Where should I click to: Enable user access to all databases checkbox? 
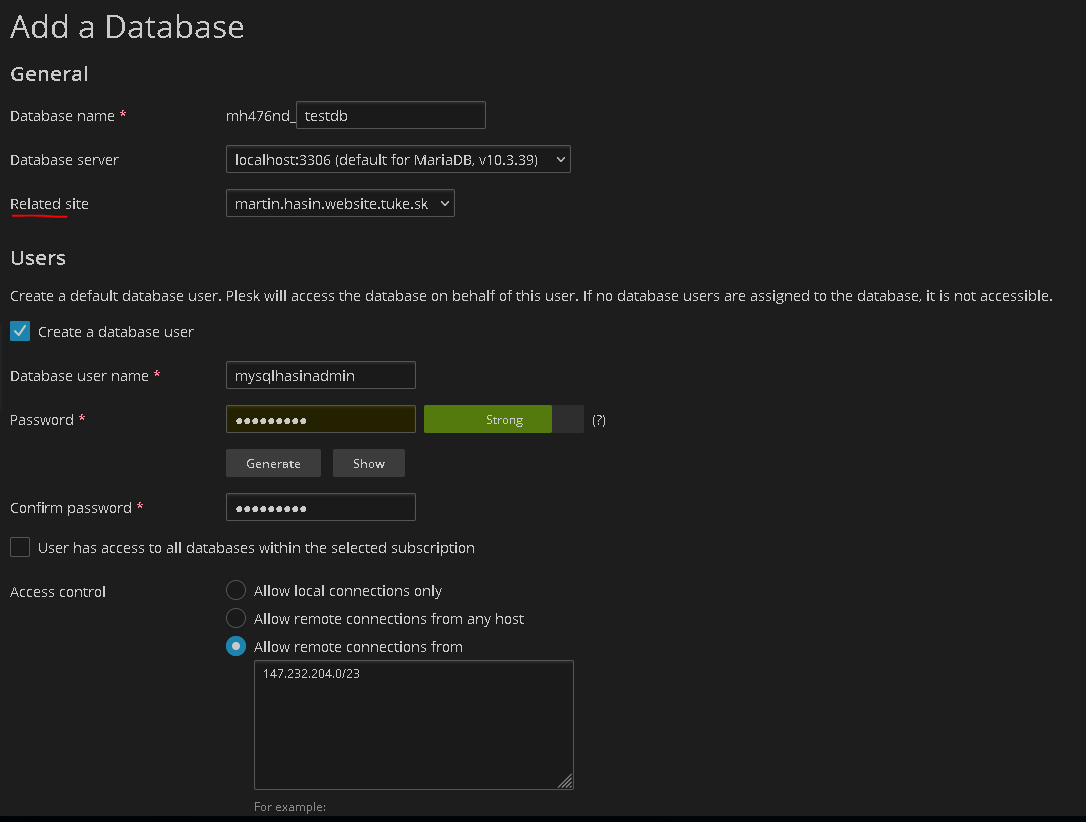[20, 547]
